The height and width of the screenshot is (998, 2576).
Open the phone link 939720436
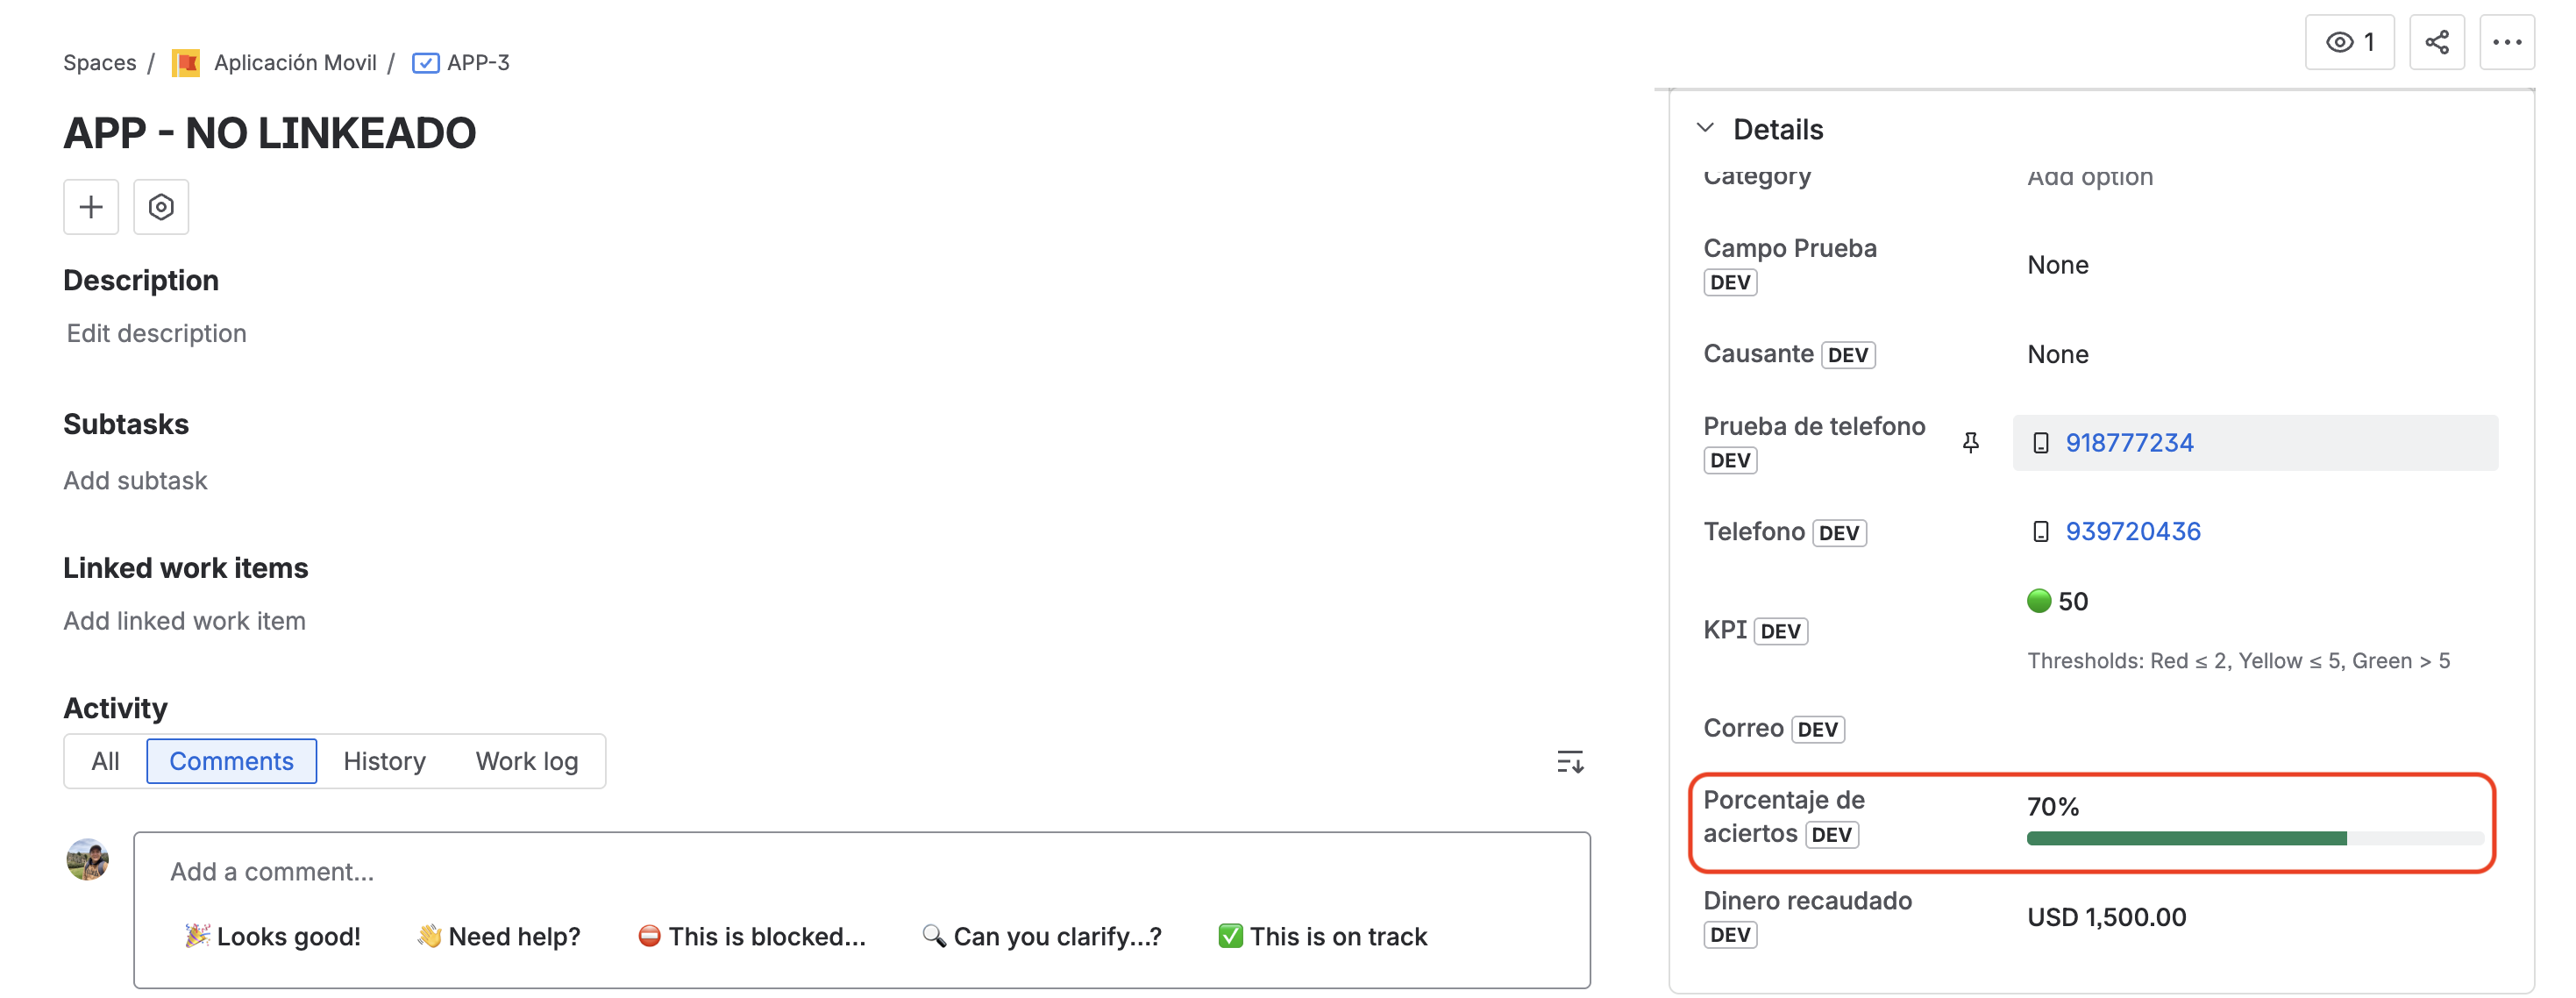pos(2133,532)
